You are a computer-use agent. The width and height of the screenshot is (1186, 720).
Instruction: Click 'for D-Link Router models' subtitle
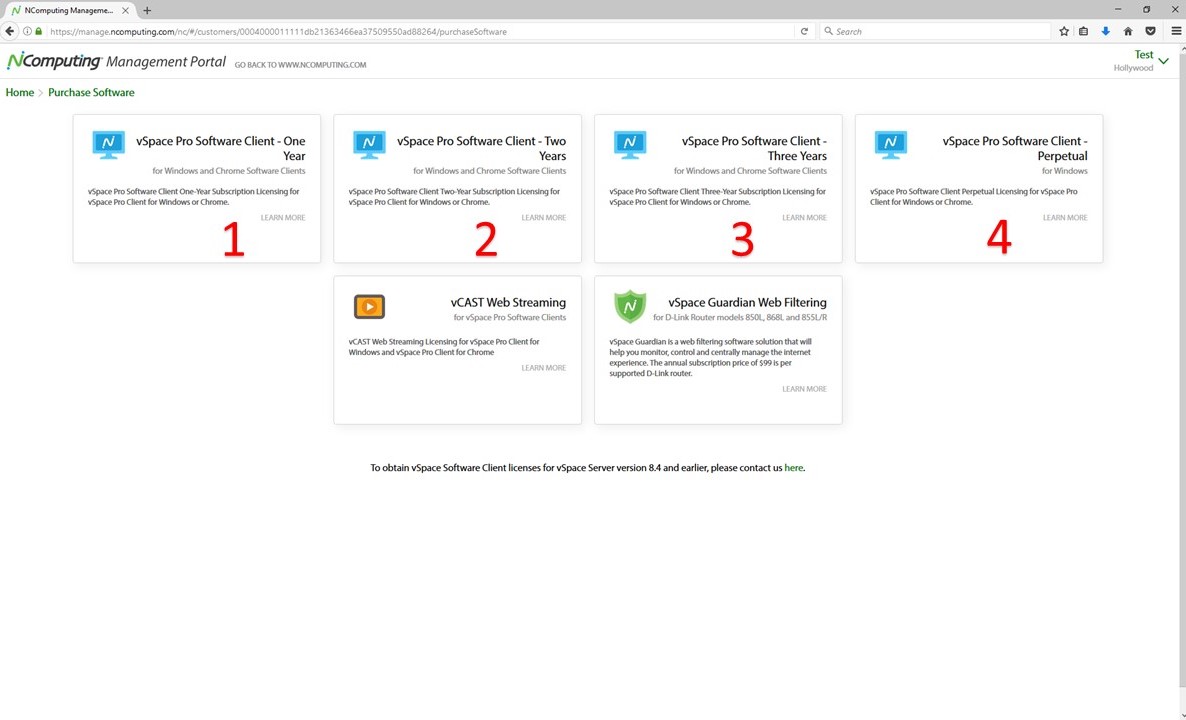[740, 318]
